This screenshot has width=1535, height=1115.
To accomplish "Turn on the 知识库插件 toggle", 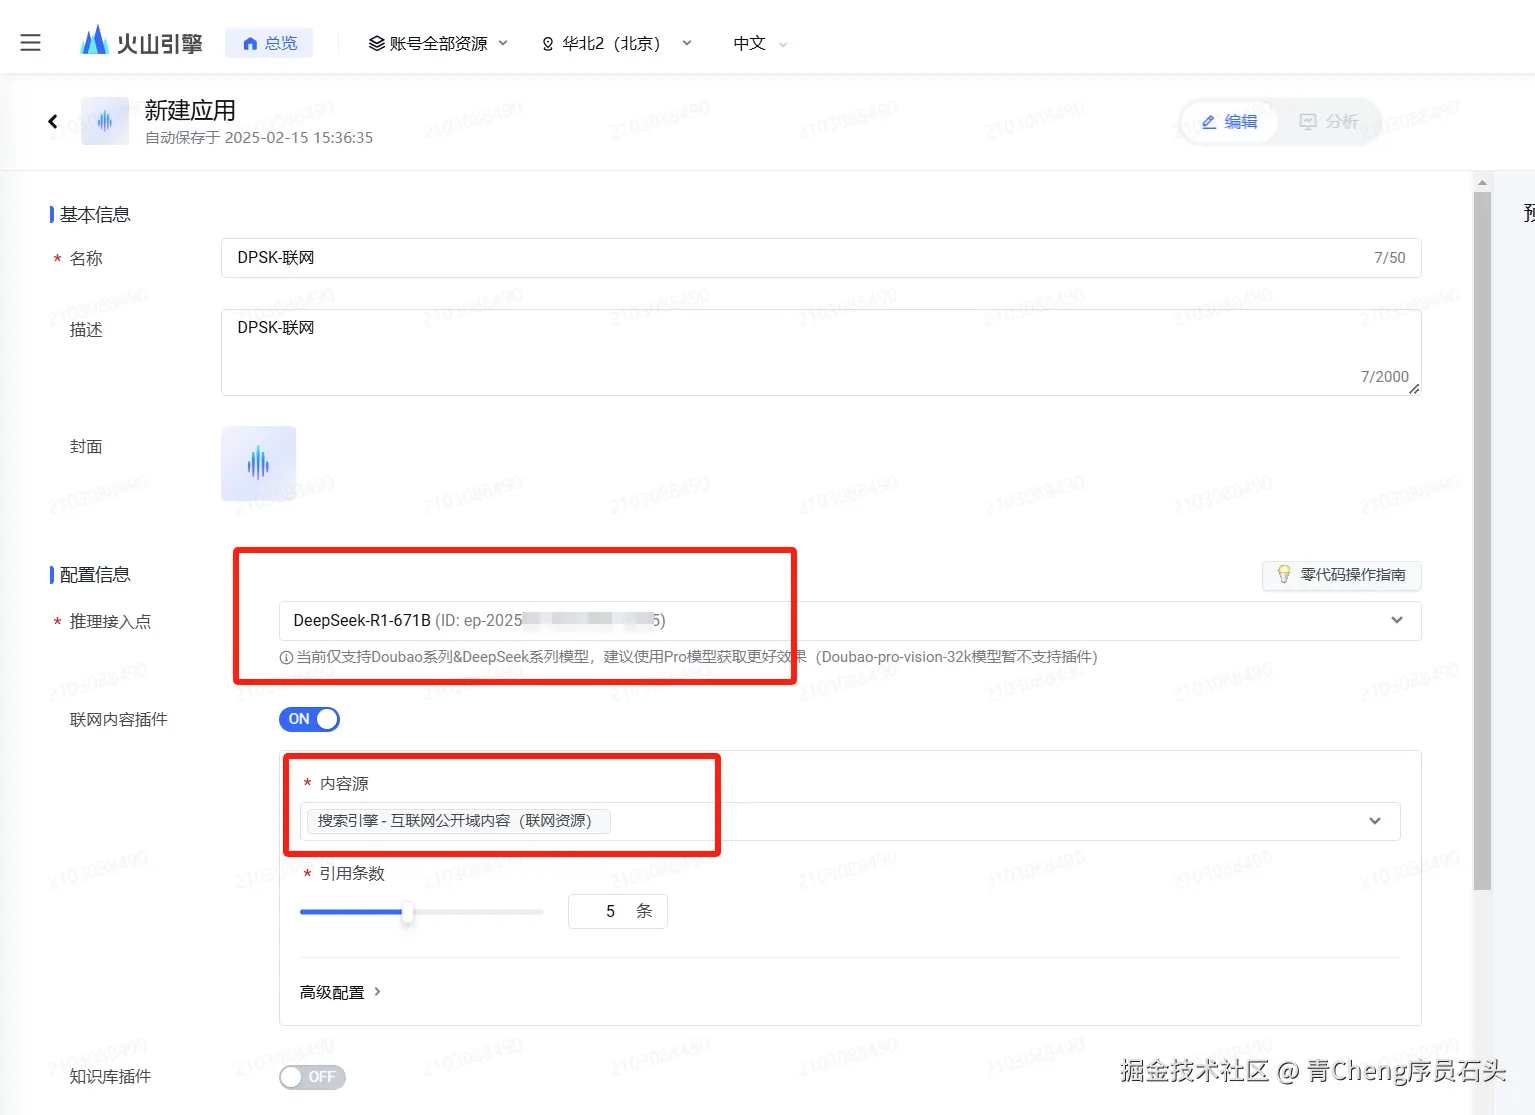I will [x=312, y=1077].
